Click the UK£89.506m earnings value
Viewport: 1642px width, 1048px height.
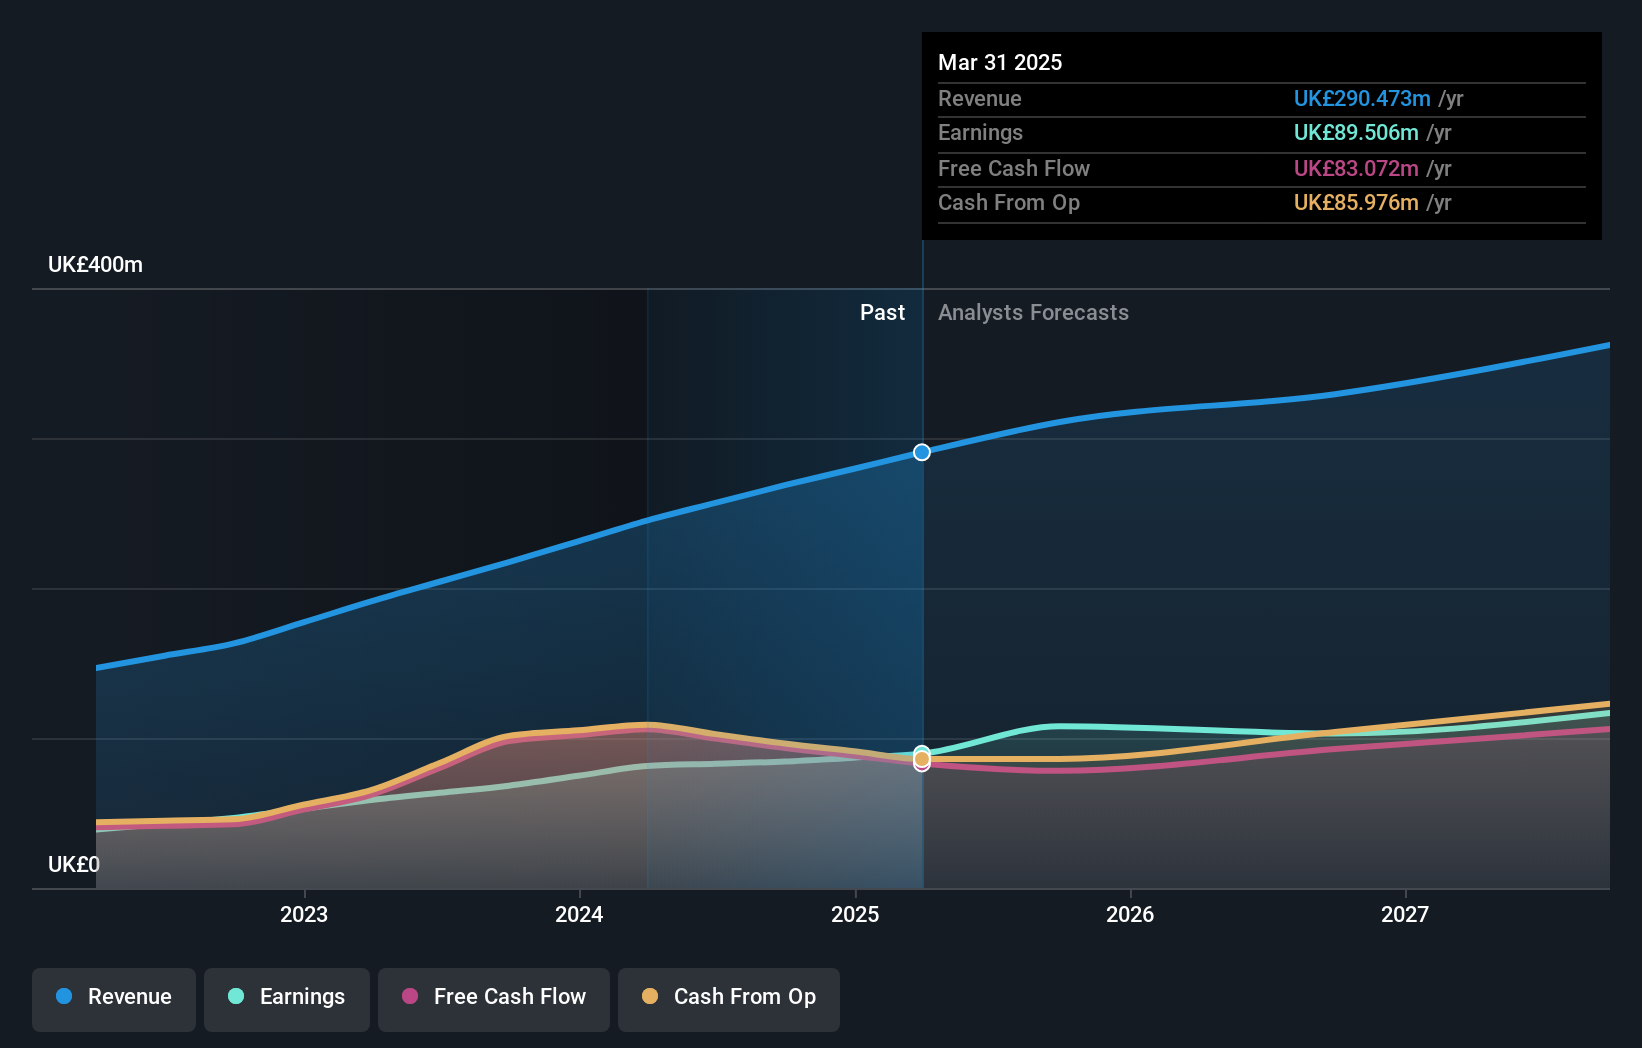click(1355, 132)
